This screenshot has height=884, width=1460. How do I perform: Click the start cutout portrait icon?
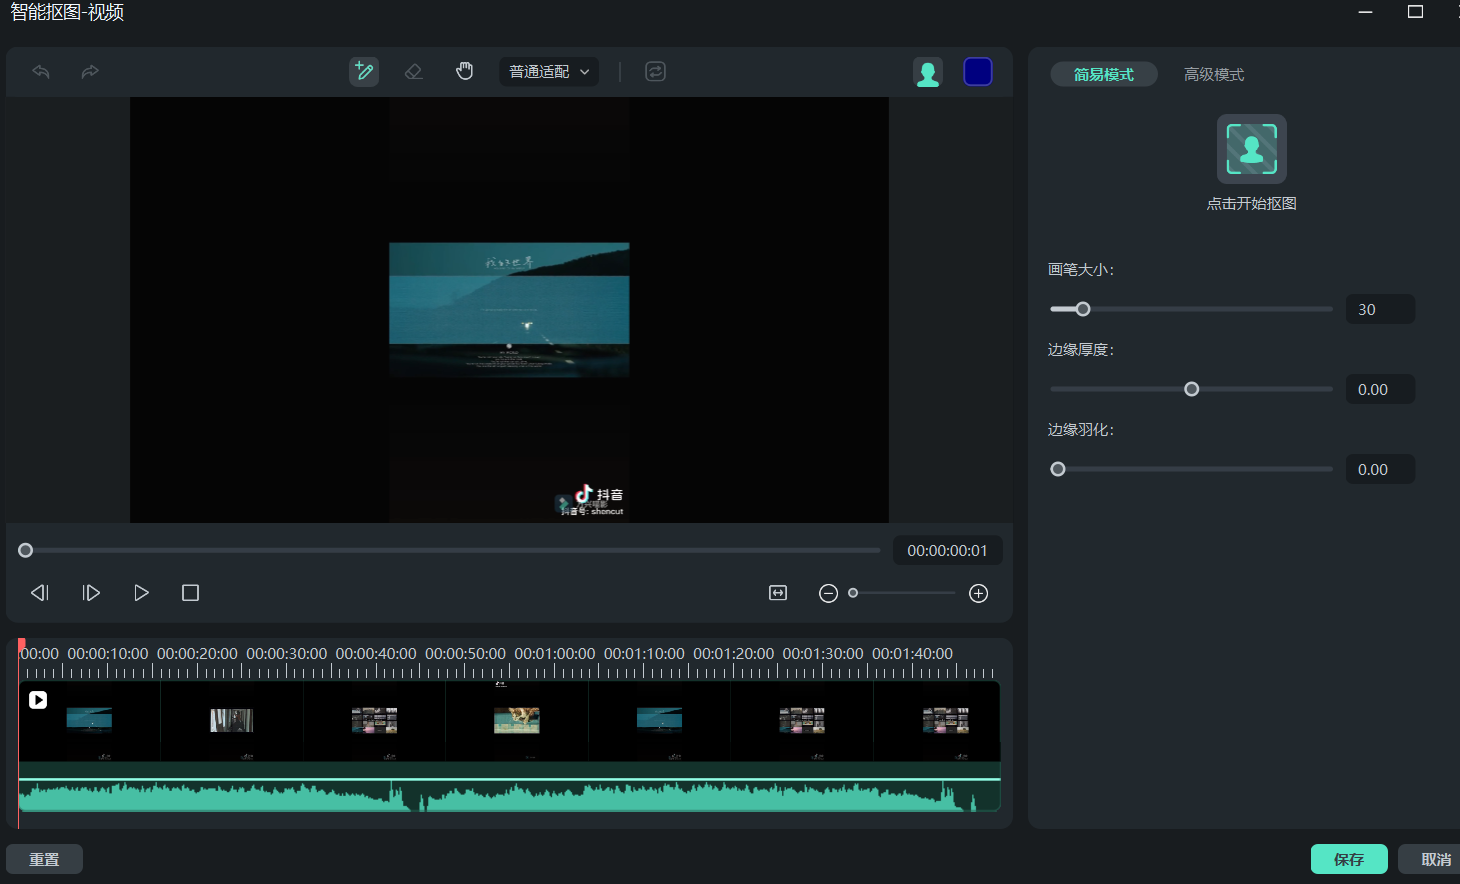(1251, 149)
